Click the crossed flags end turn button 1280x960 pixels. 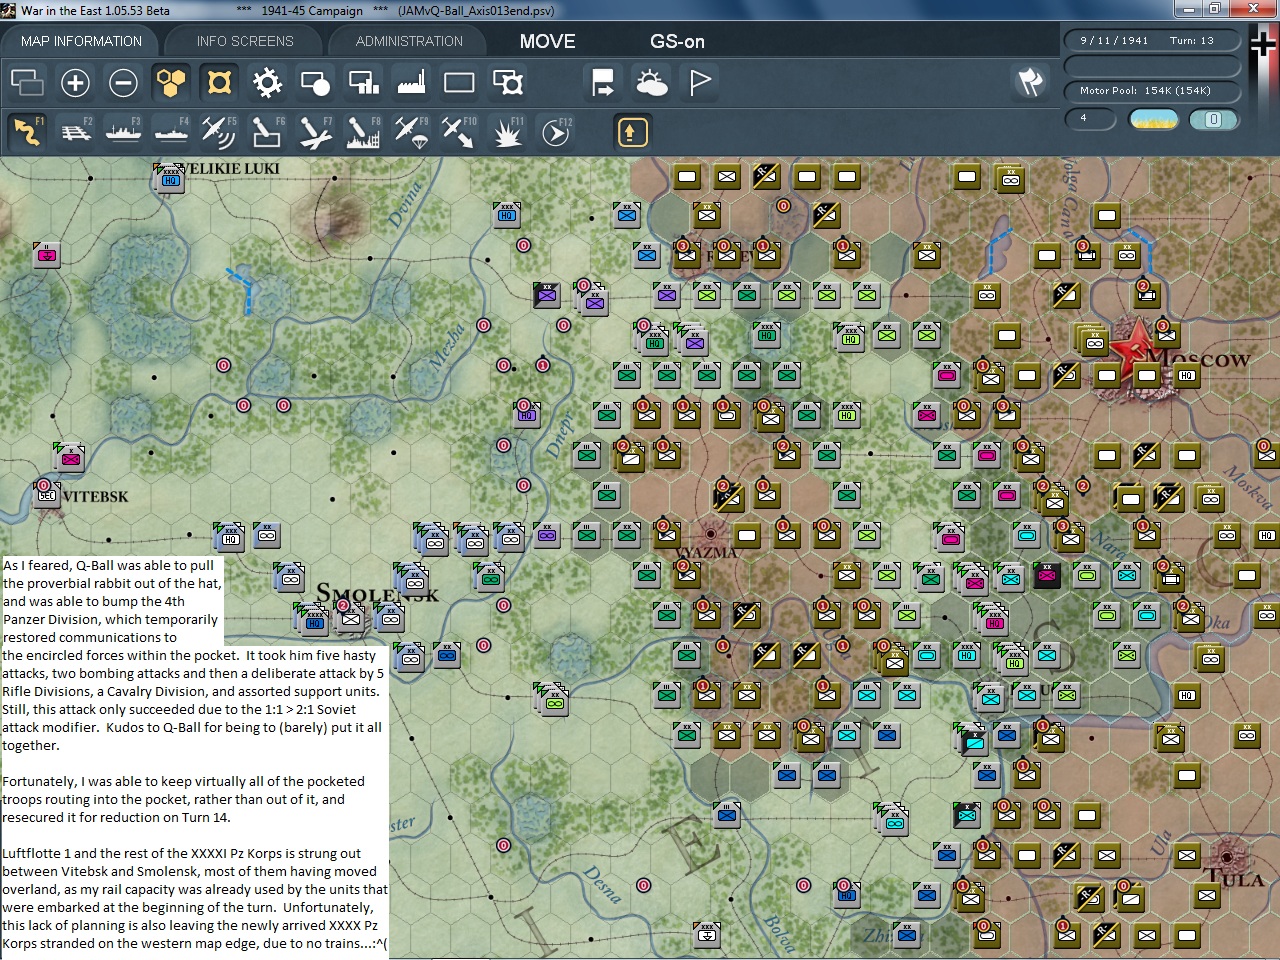click(x=1030, y=82)
